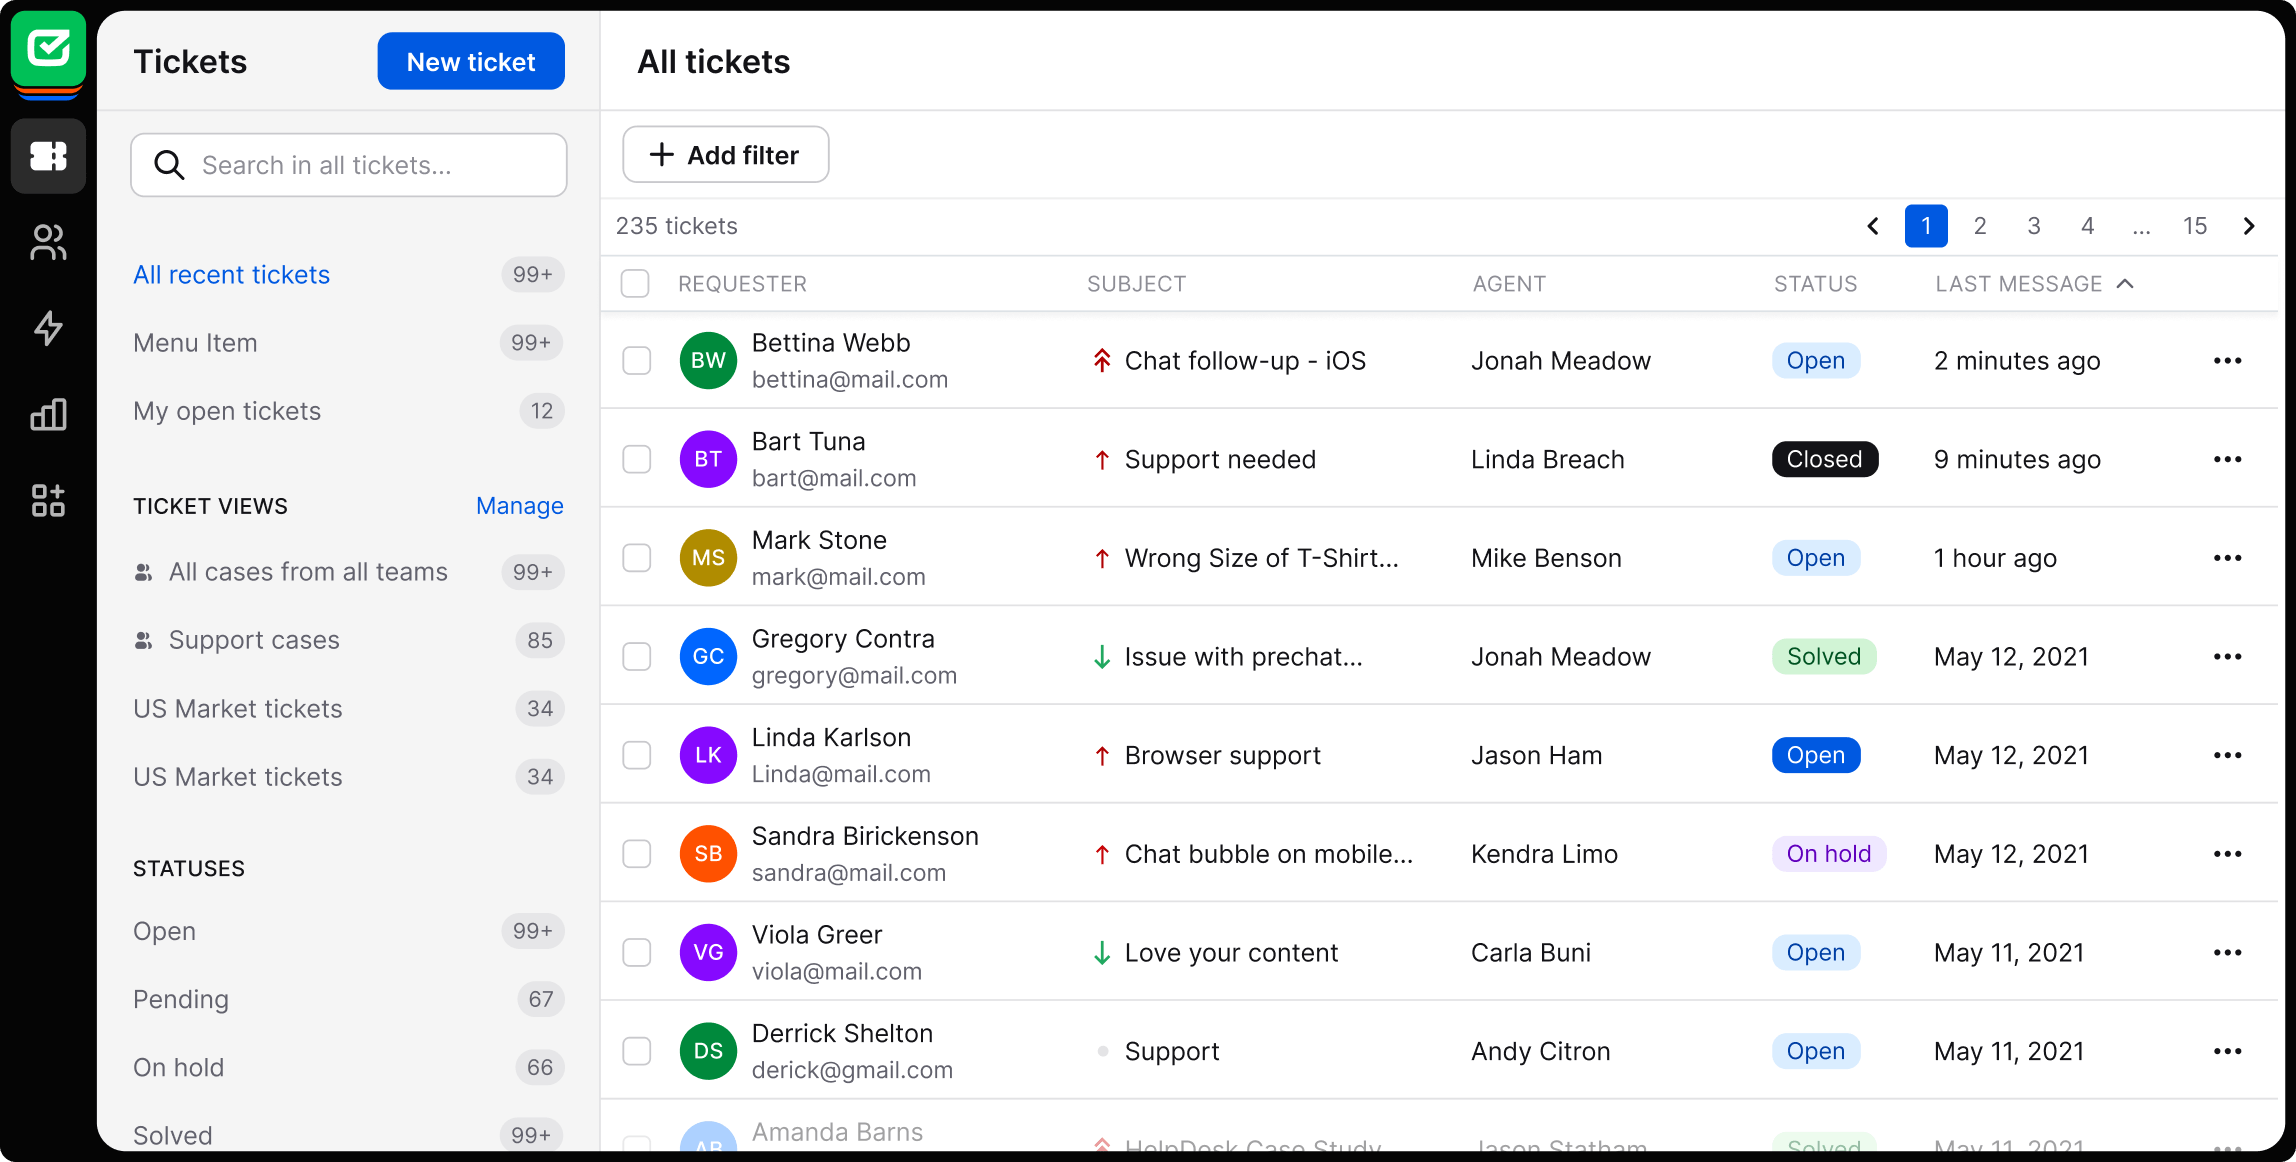Open the Add filter dropdown
2296x1162 pixels.
(725, 155)
